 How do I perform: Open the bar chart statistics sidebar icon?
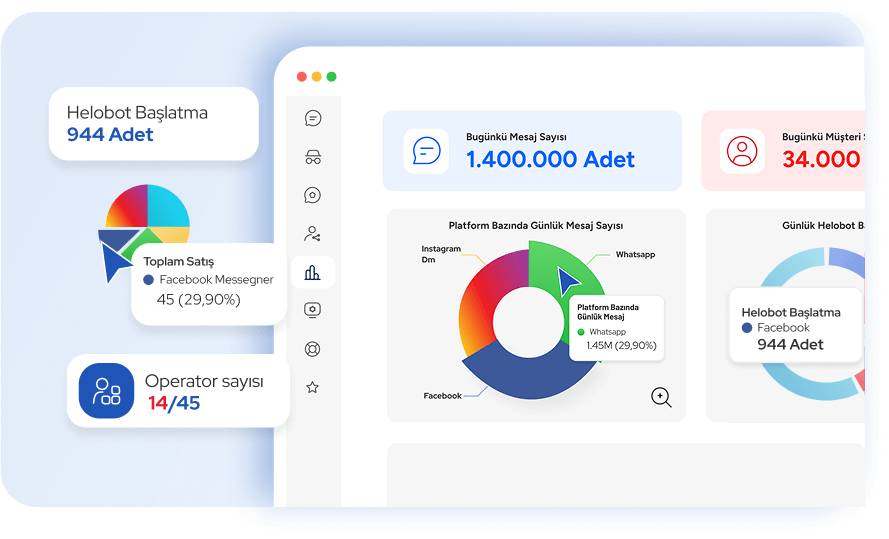[313, 272]
